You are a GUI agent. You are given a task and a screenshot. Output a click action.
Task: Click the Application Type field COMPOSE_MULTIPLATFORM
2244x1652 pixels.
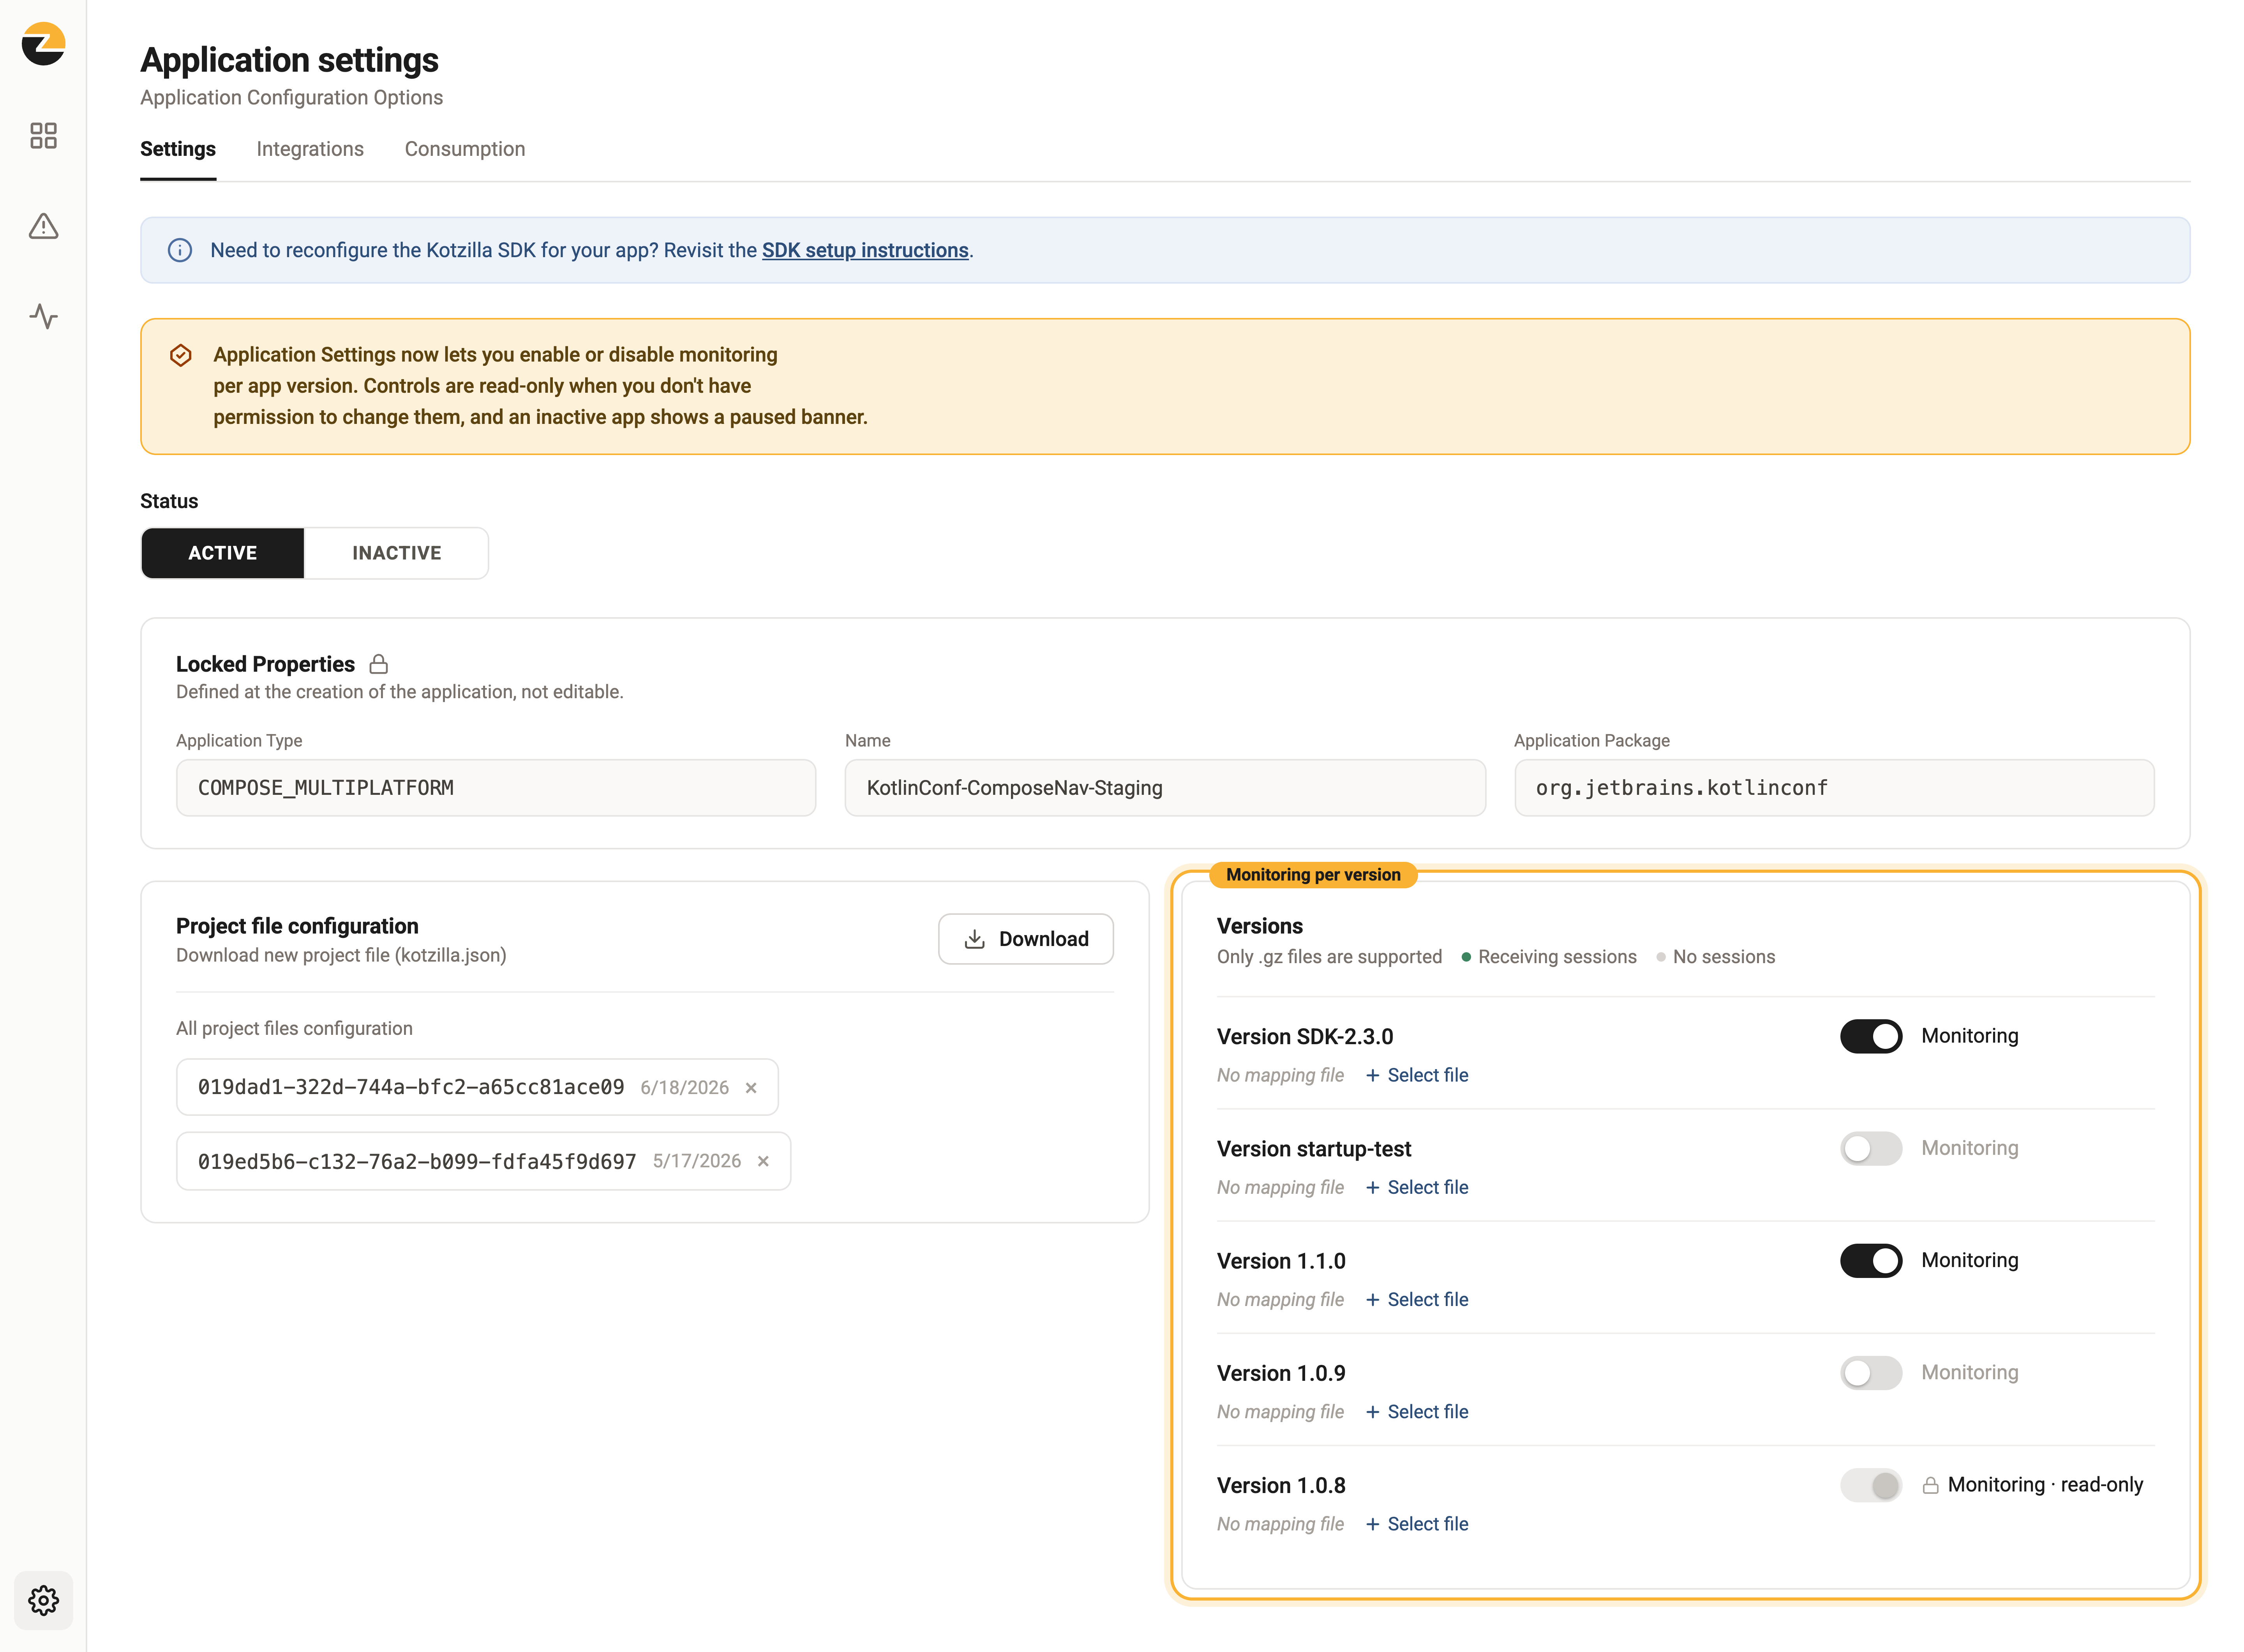pos(496,788)
